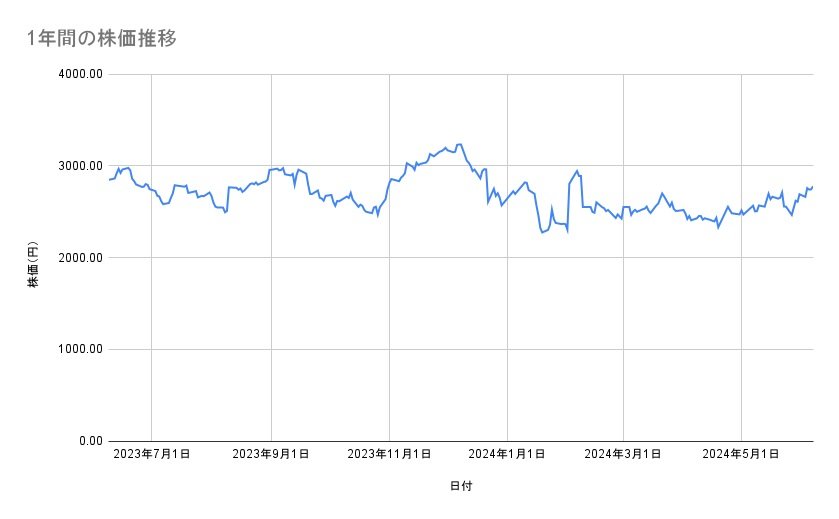Click the 3000.00 y-axis label
This screenshot has width=839, height=519.
pyautogui.click(x=81, y=166)
